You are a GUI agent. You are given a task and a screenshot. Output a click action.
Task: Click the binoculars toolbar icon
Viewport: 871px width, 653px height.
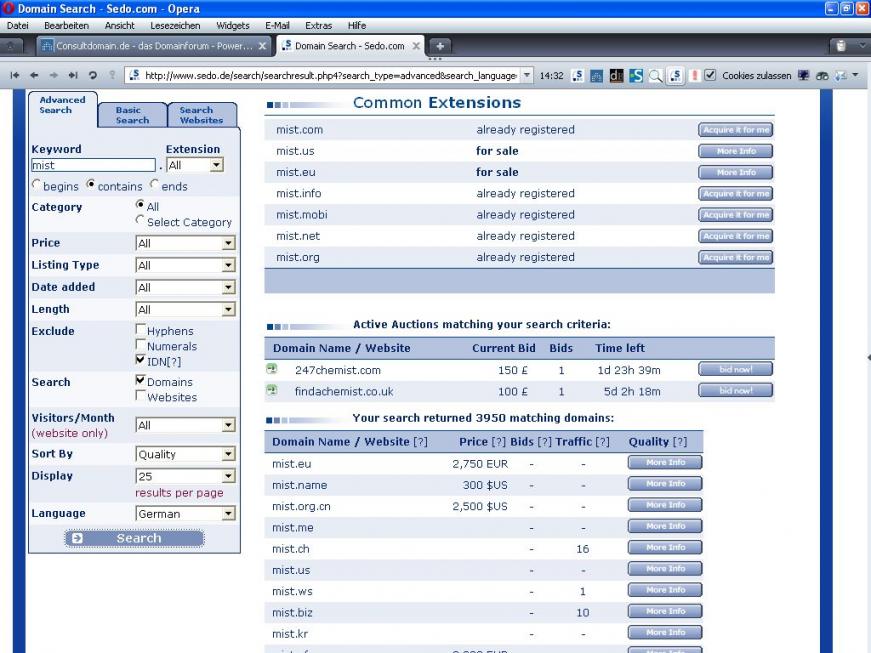point(822,76)
